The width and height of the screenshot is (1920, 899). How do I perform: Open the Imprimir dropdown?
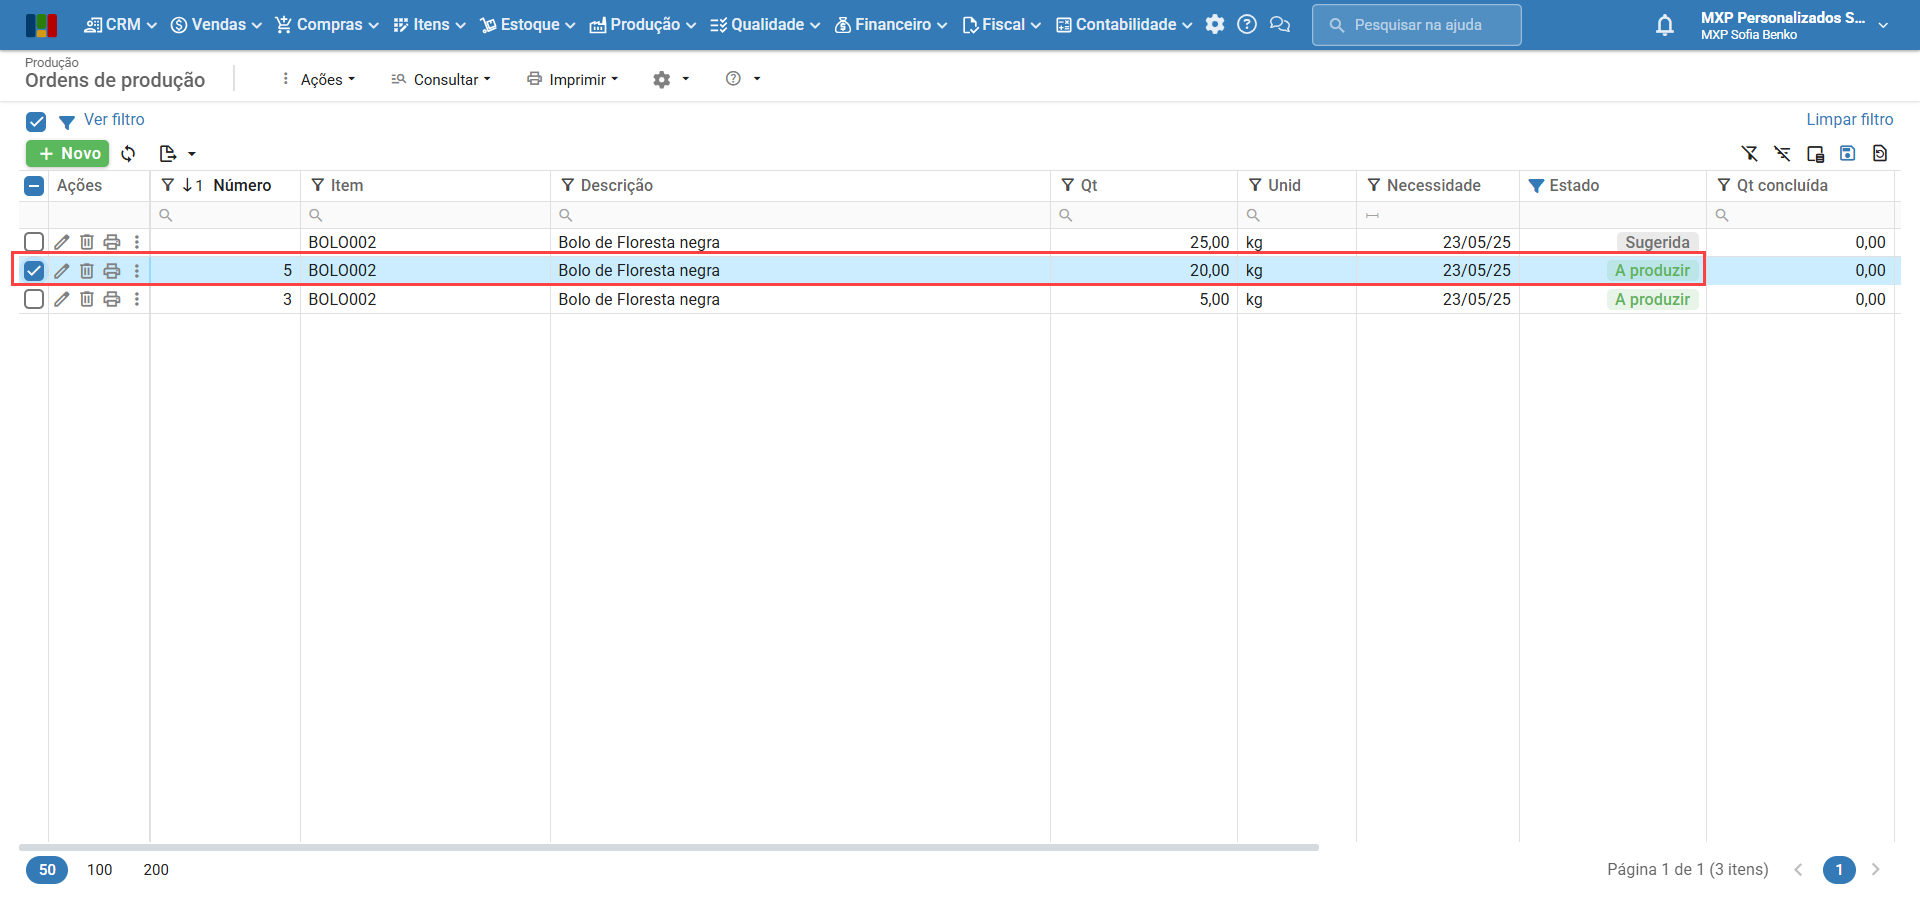point(573,79)
